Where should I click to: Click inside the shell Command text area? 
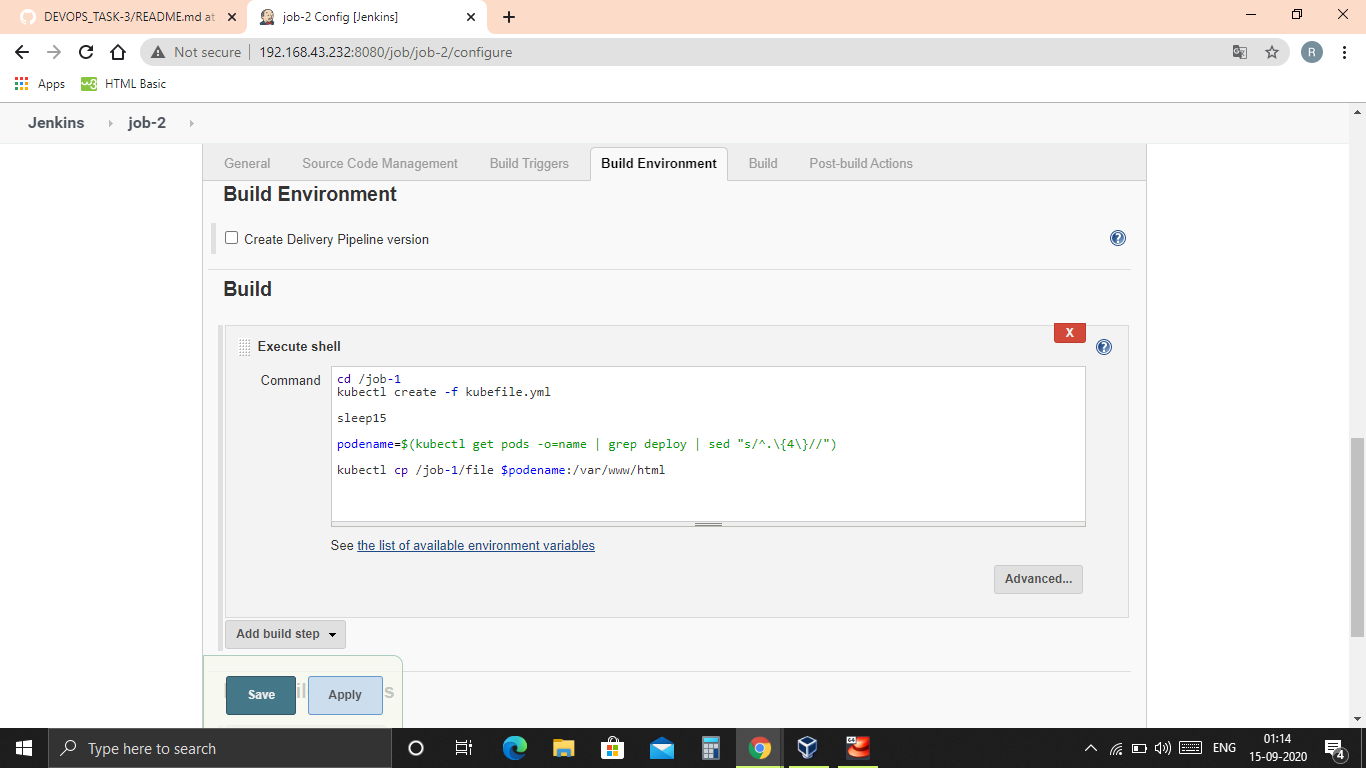pyautogui.click(x=708, y=444)
